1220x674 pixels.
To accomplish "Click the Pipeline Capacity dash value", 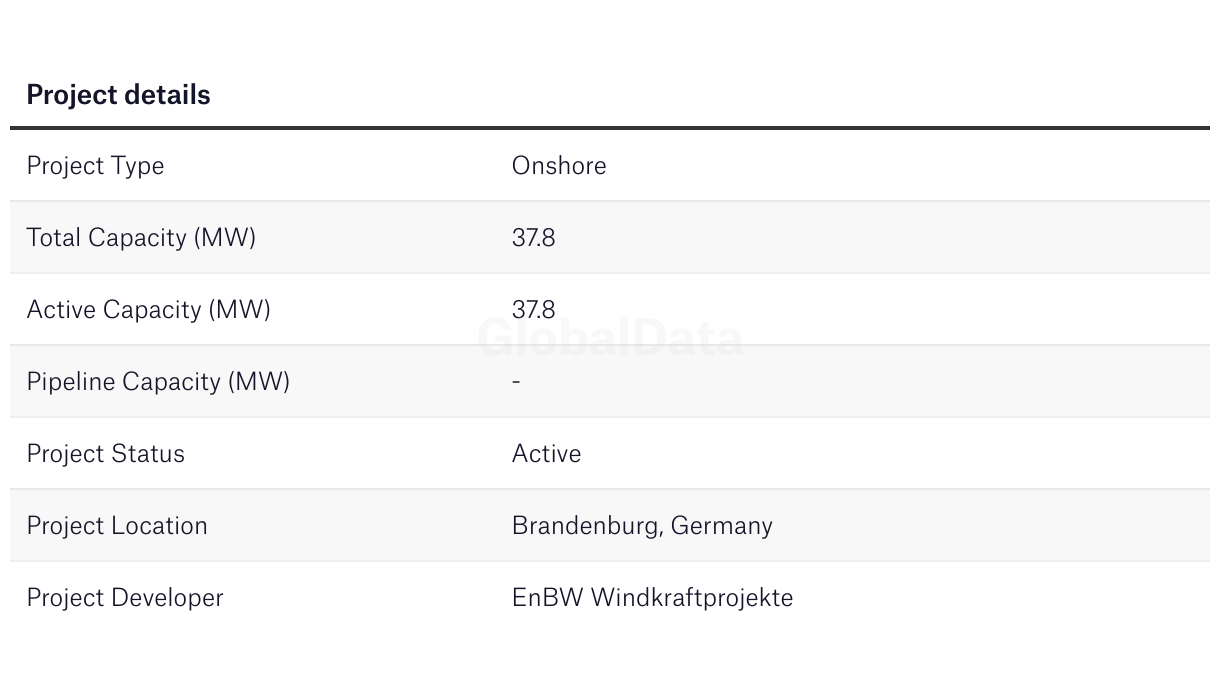I will [x=516, y=382].
